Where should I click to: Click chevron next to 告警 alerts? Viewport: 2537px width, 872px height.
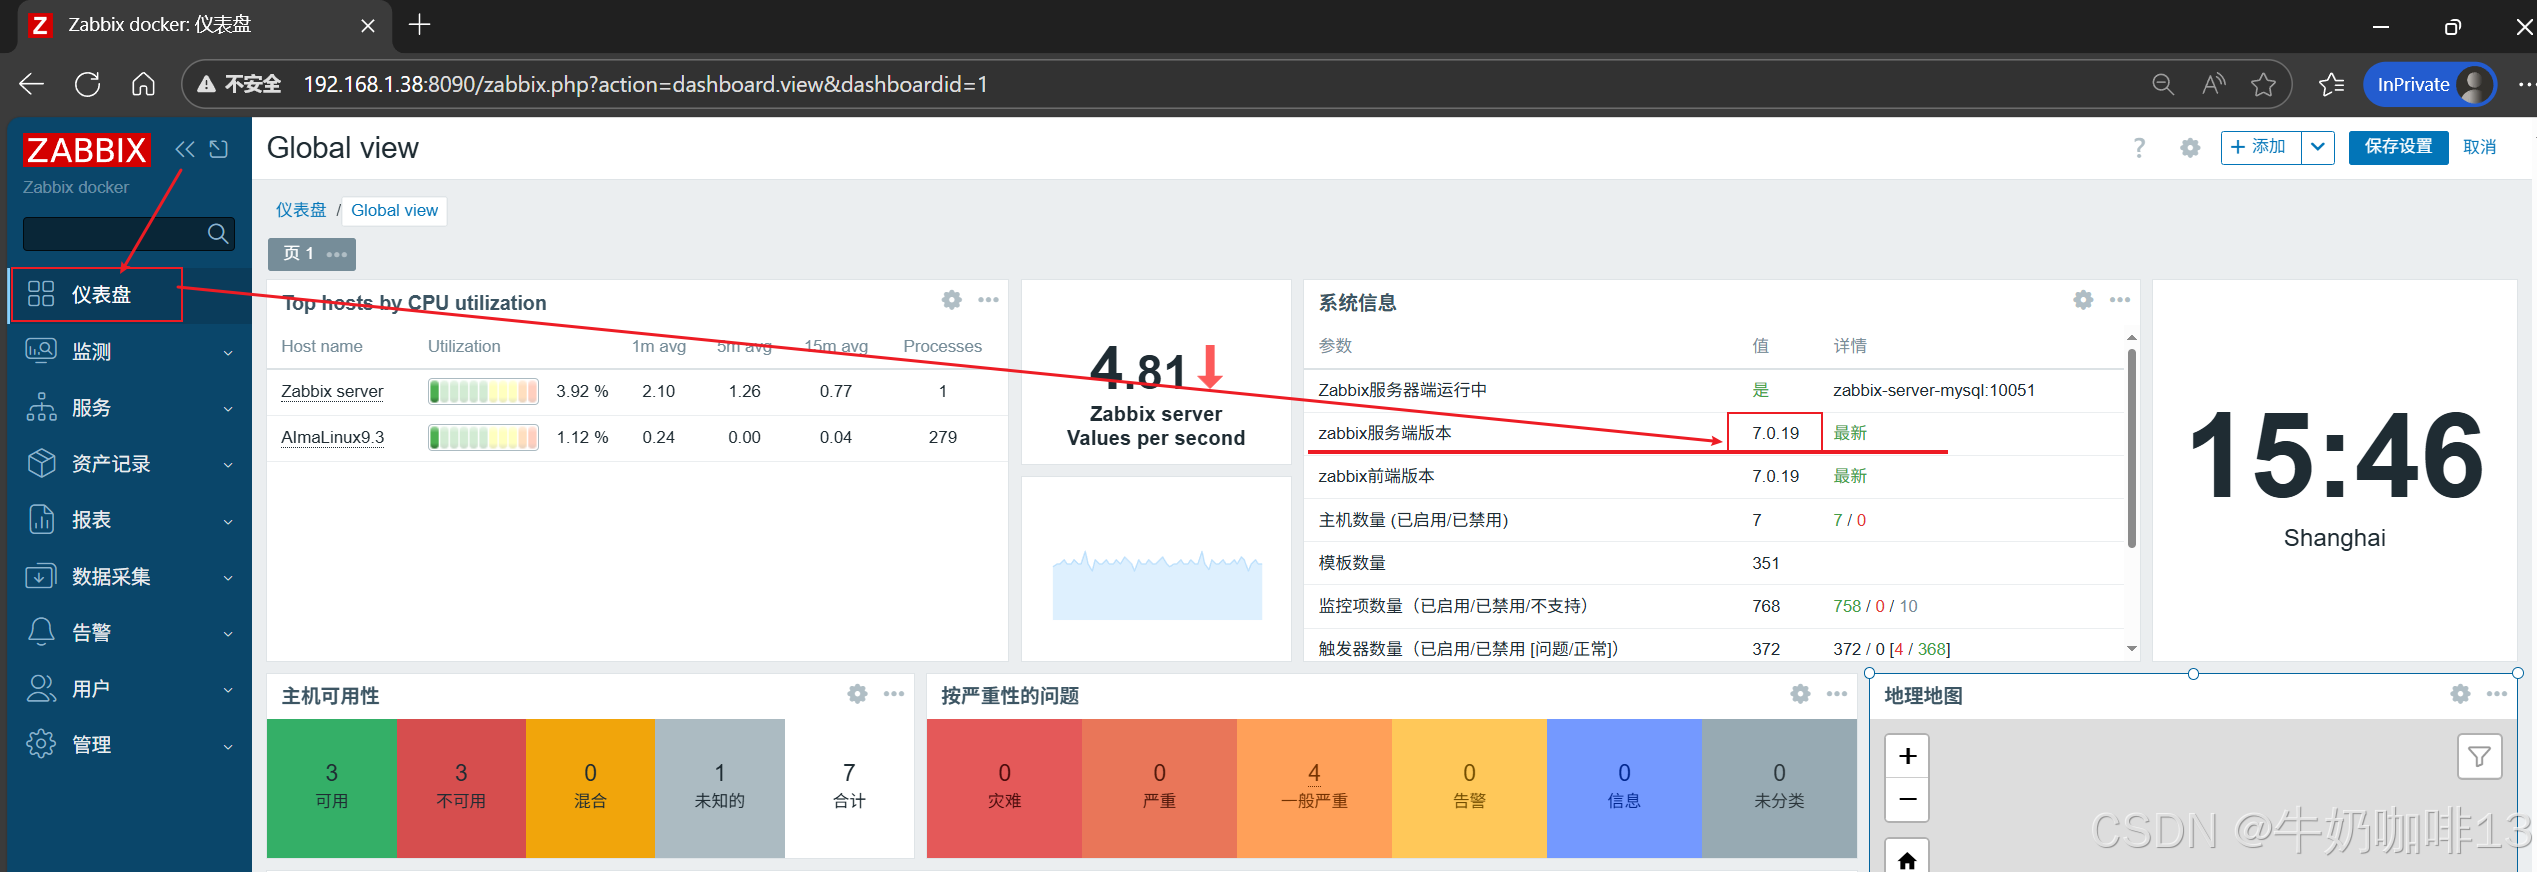click(x=228, y=634)
